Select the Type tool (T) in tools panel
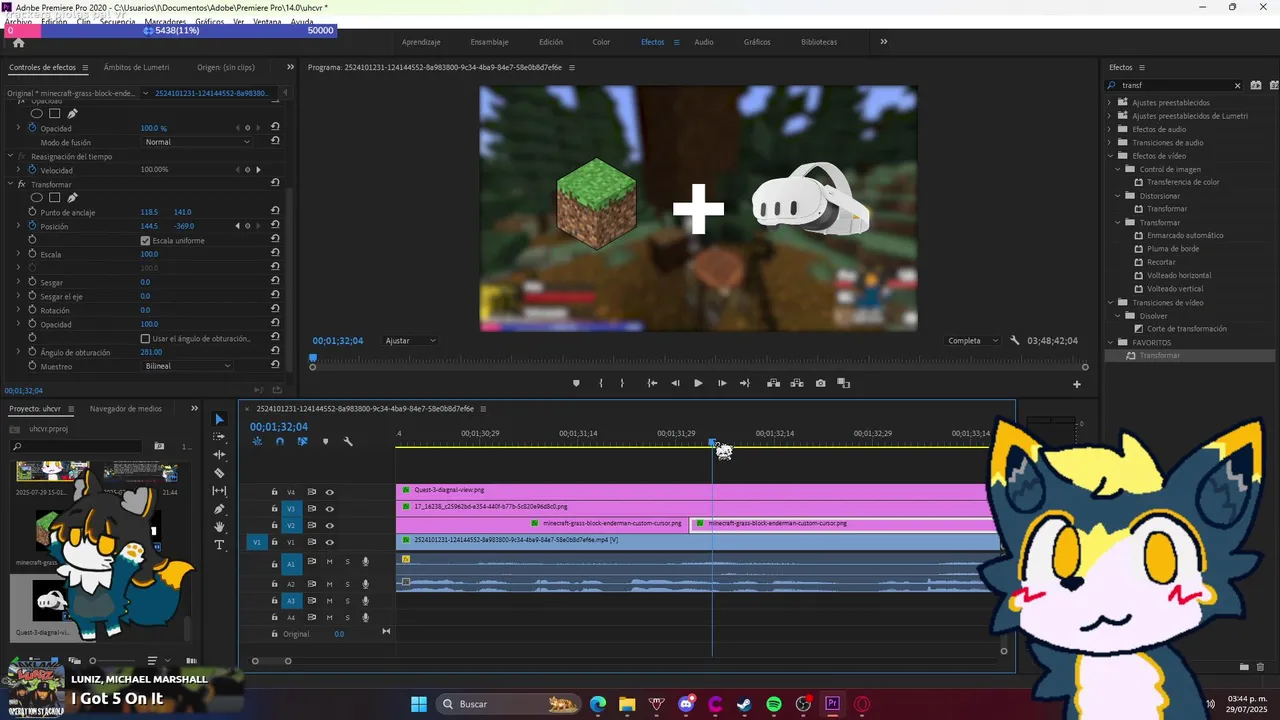Screen dimensions: 1280x720 220,545
